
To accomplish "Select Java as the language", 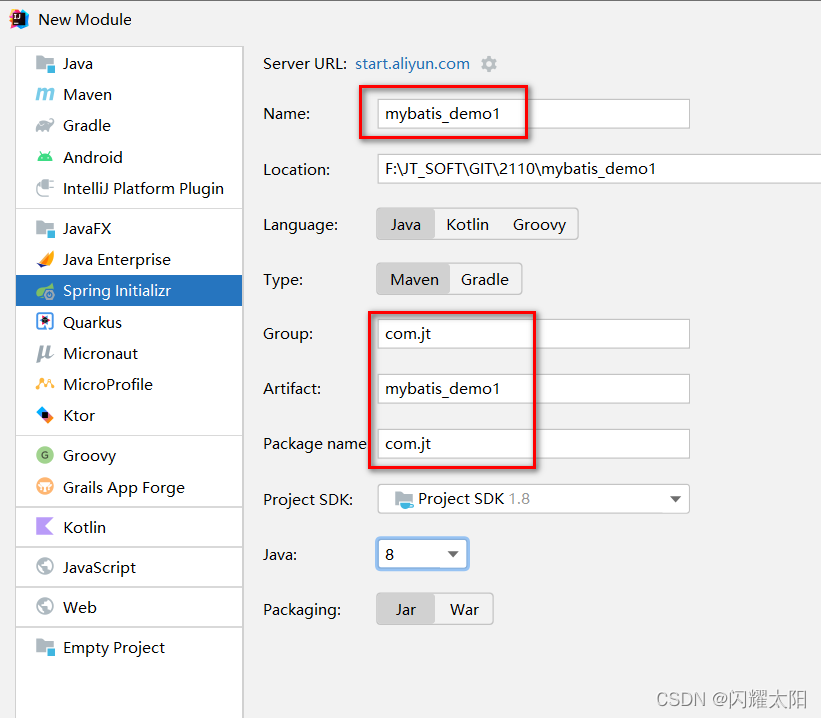I will pyautogui.click(x=406, y=225).
